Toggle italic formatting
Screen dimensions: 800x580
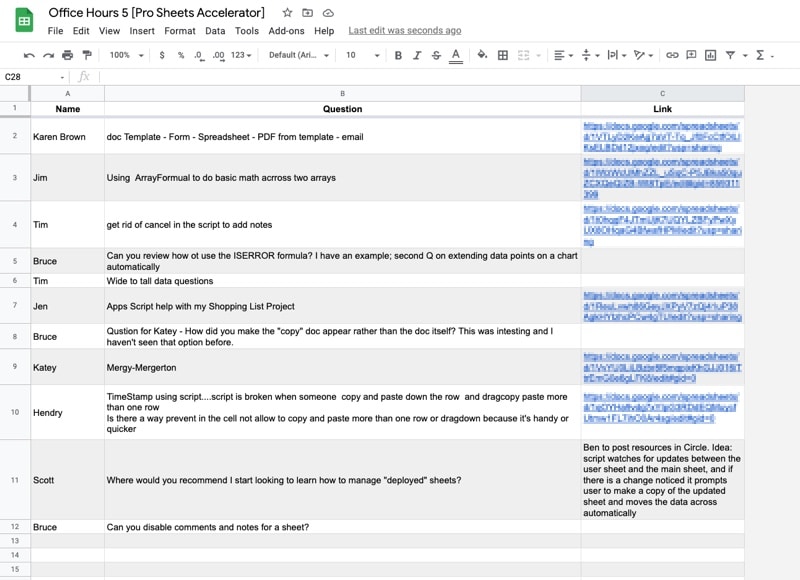click(x=417, y=55)
